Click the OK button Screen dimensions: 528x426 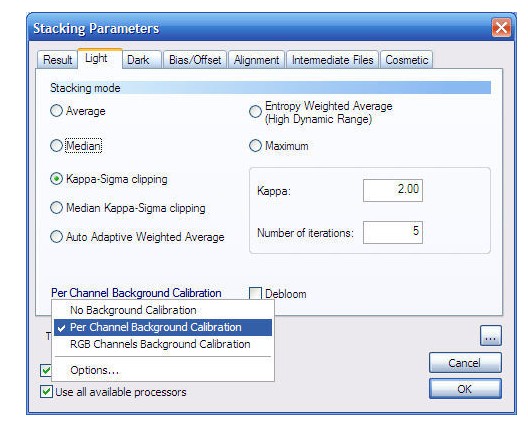[465, 389]
